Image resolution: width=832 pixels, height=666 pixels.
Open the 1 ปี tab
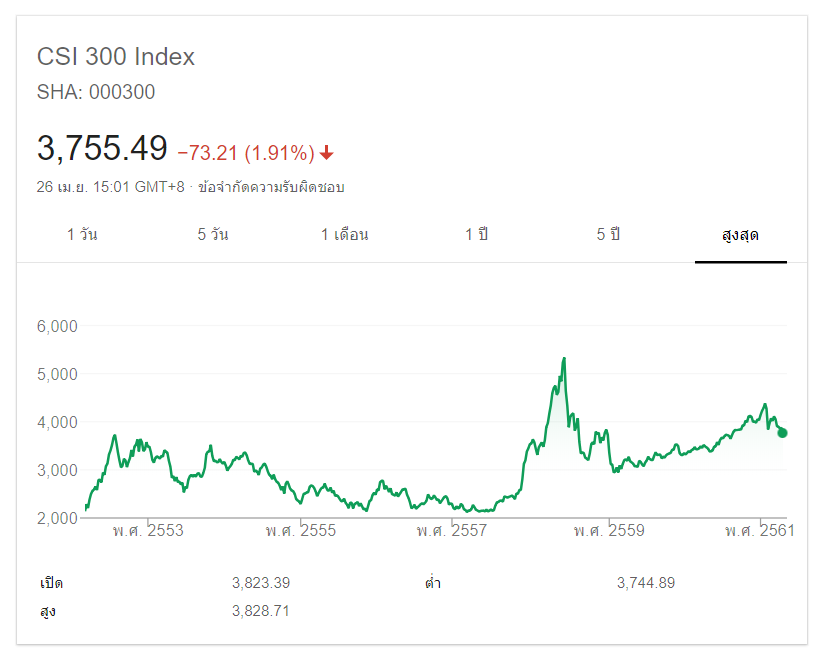click(x=476, y=235)
